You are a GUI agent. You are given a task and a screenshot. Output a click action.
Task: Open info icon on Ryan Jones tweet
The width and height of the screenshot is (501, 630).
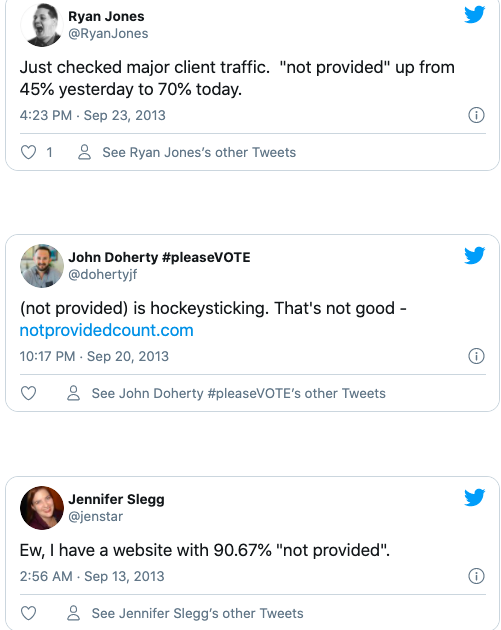point(476,115)
